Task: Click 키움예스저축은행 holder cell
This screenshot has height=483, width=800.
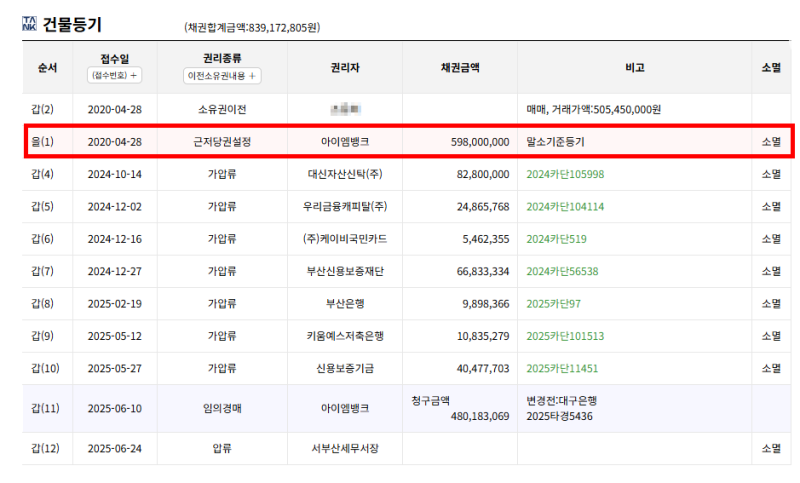Action: [345, 336]
